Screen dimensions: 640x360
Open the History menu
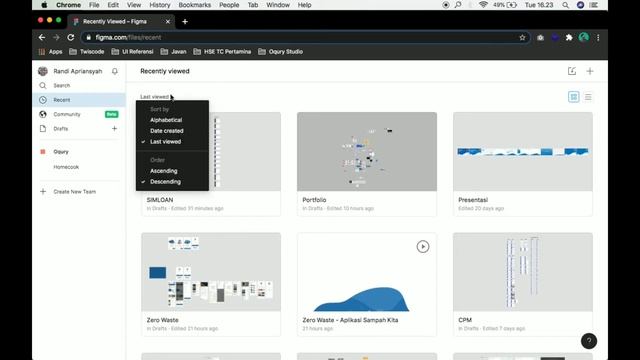160,5
